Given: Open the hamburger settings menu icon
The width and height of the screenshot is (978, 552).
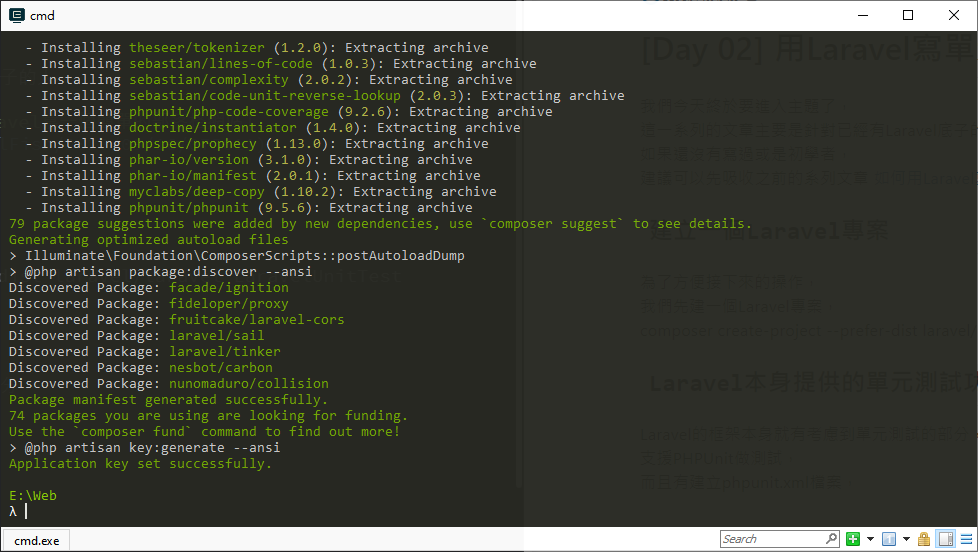Looking at the screenshot, I should [x=966, y=539].
